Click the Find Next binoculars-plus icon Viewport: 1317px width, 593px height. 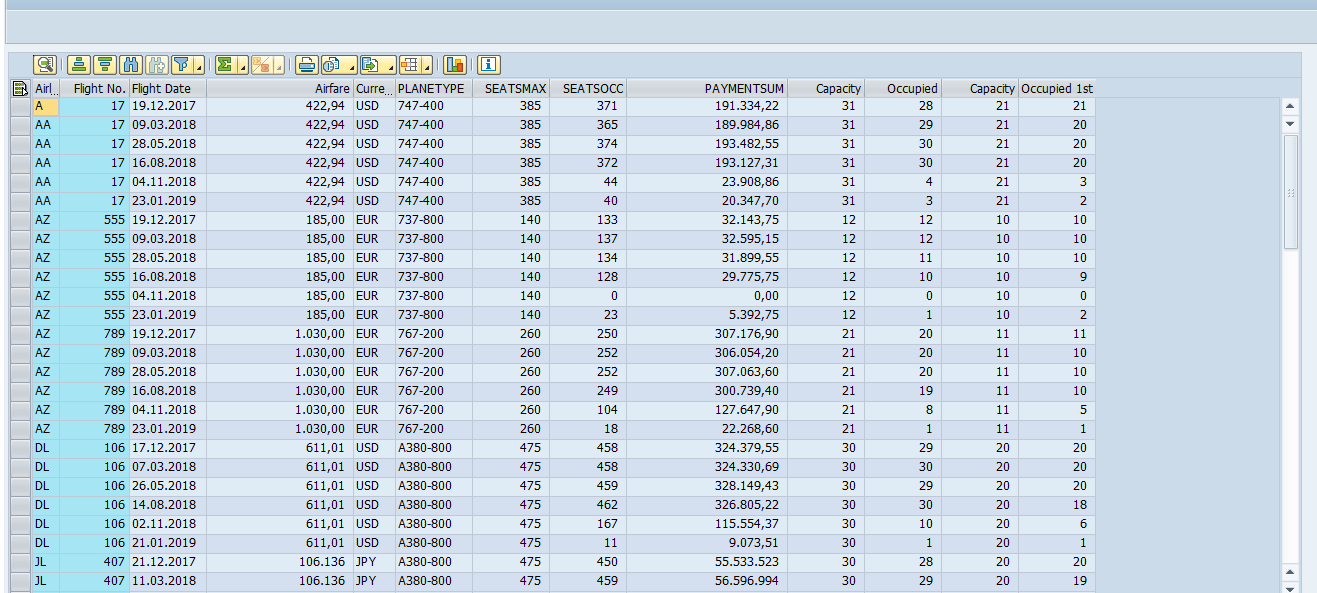156,65
